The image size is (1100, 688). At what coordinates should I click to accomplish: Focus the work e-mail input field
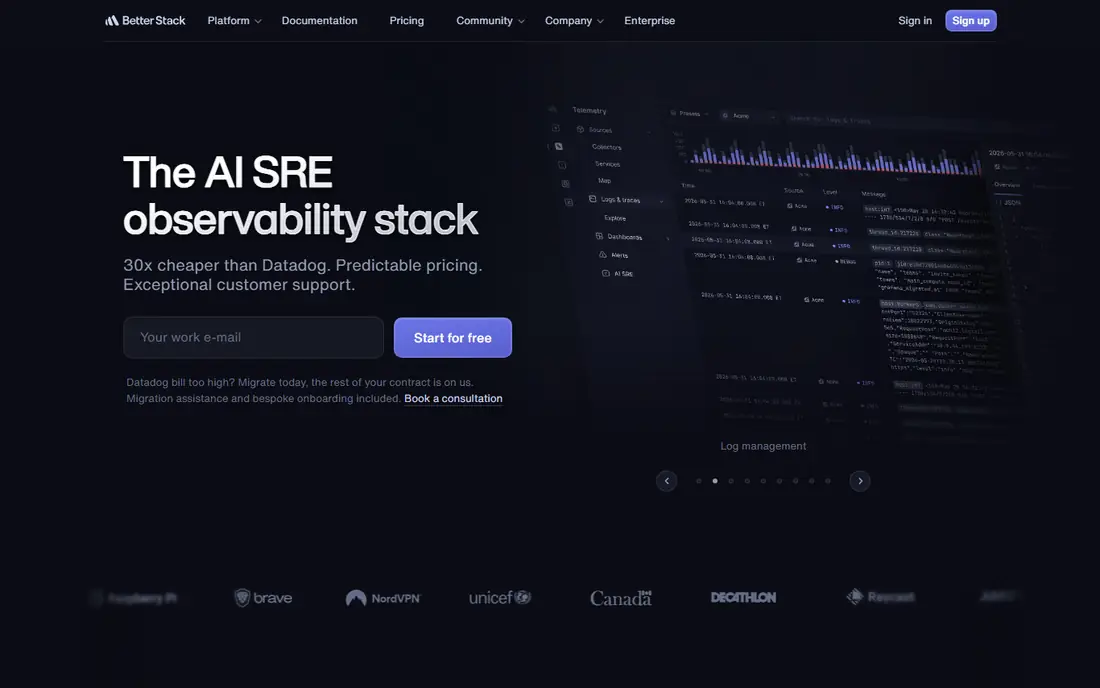point(253,337)
